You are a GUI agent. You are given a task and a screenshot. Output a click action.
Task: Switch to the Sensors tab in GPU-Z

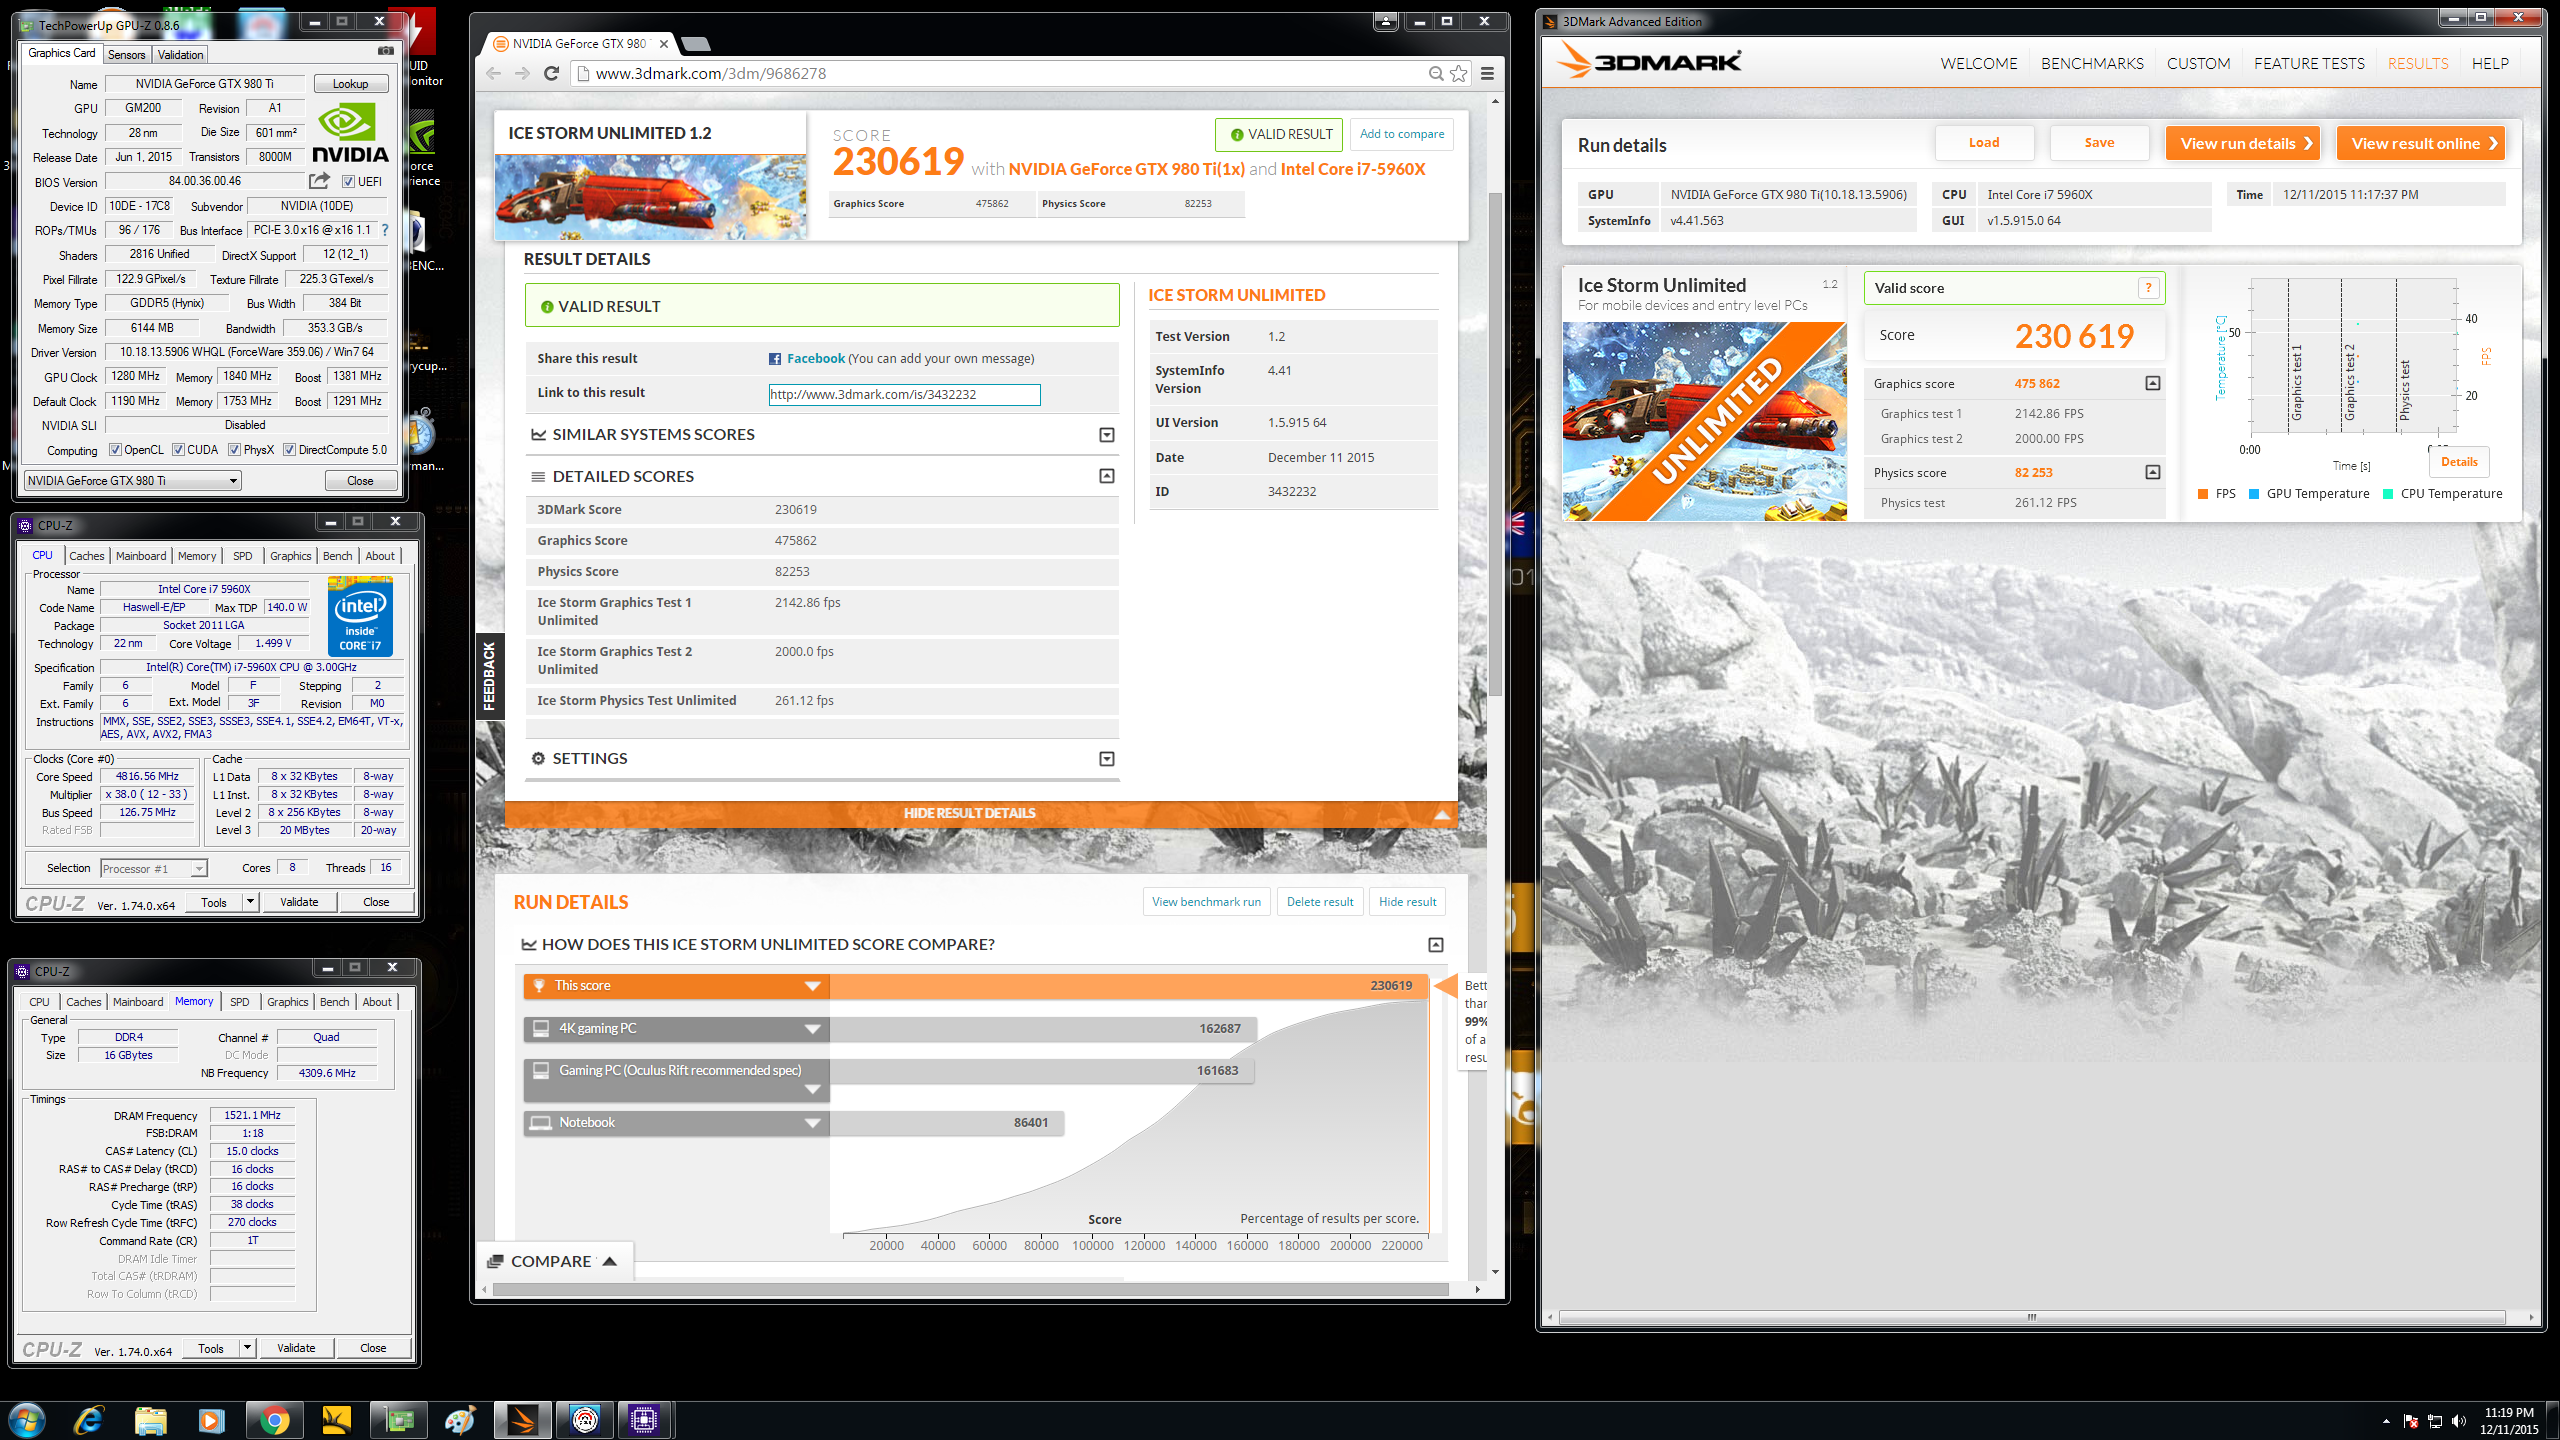pyautogui.click(x=127, y=54)
